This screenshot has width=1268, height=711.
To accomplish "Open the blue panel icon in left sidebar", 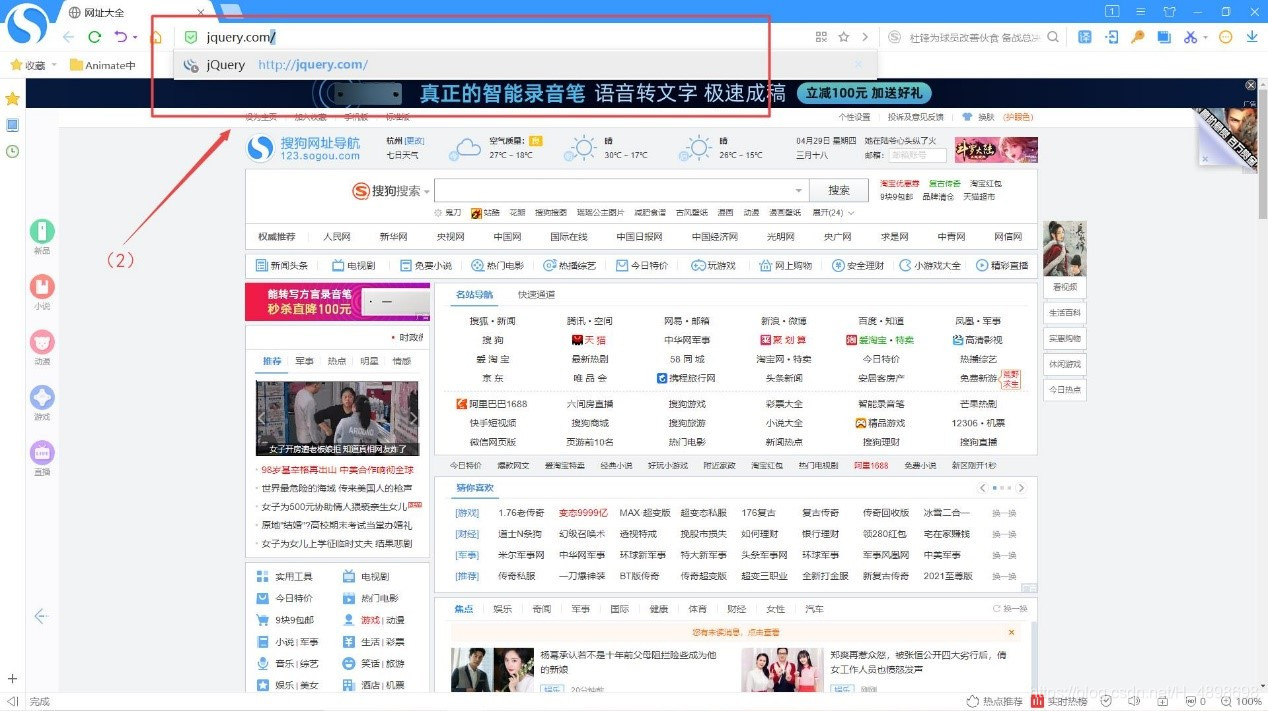I will [12, 125].
